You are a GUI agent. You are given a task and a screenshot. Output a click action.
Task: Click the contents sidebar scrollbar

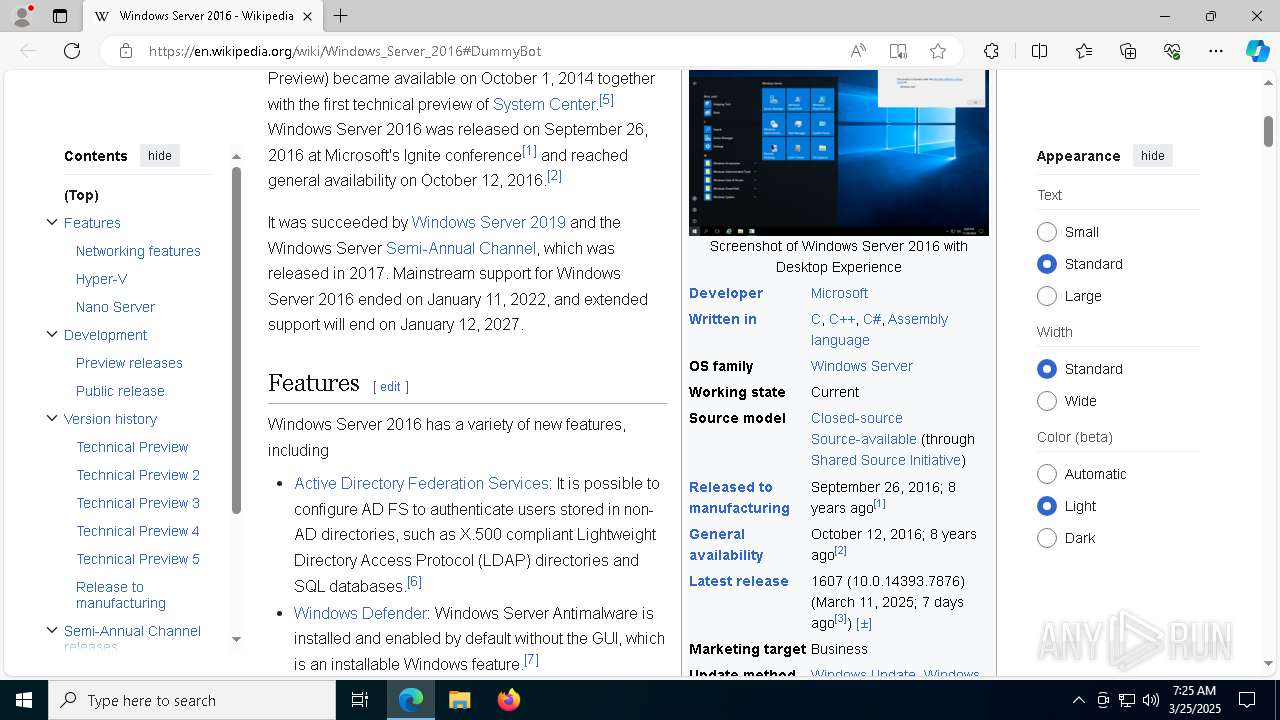pos(236,340)
